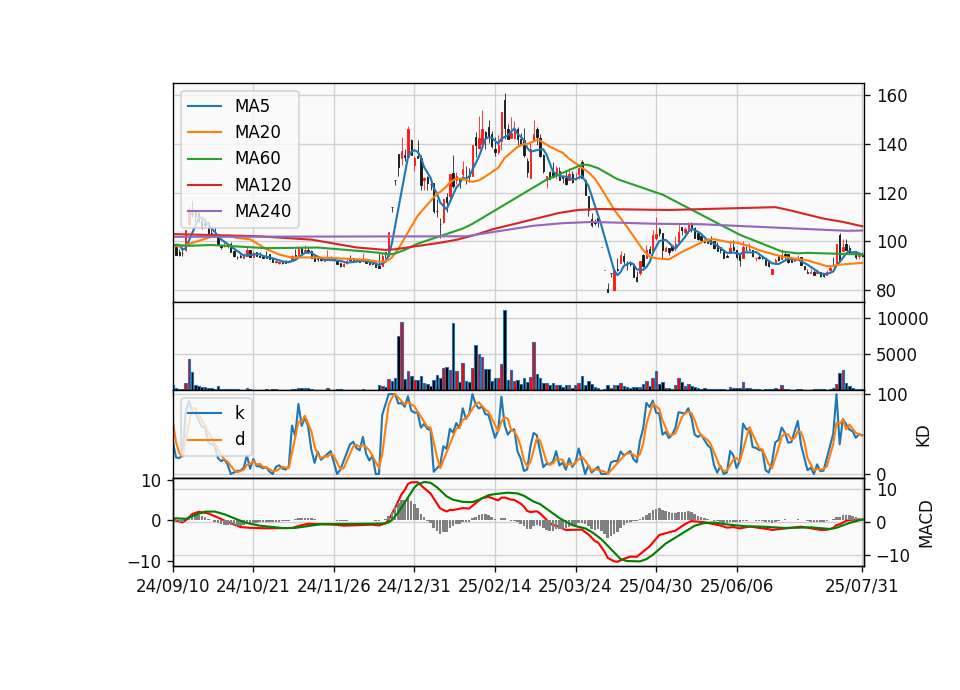Image resolution: width=960 pixels, height=690 pixels.
Task: Click the MA60 legend label
Action: (x=257, y=158)
